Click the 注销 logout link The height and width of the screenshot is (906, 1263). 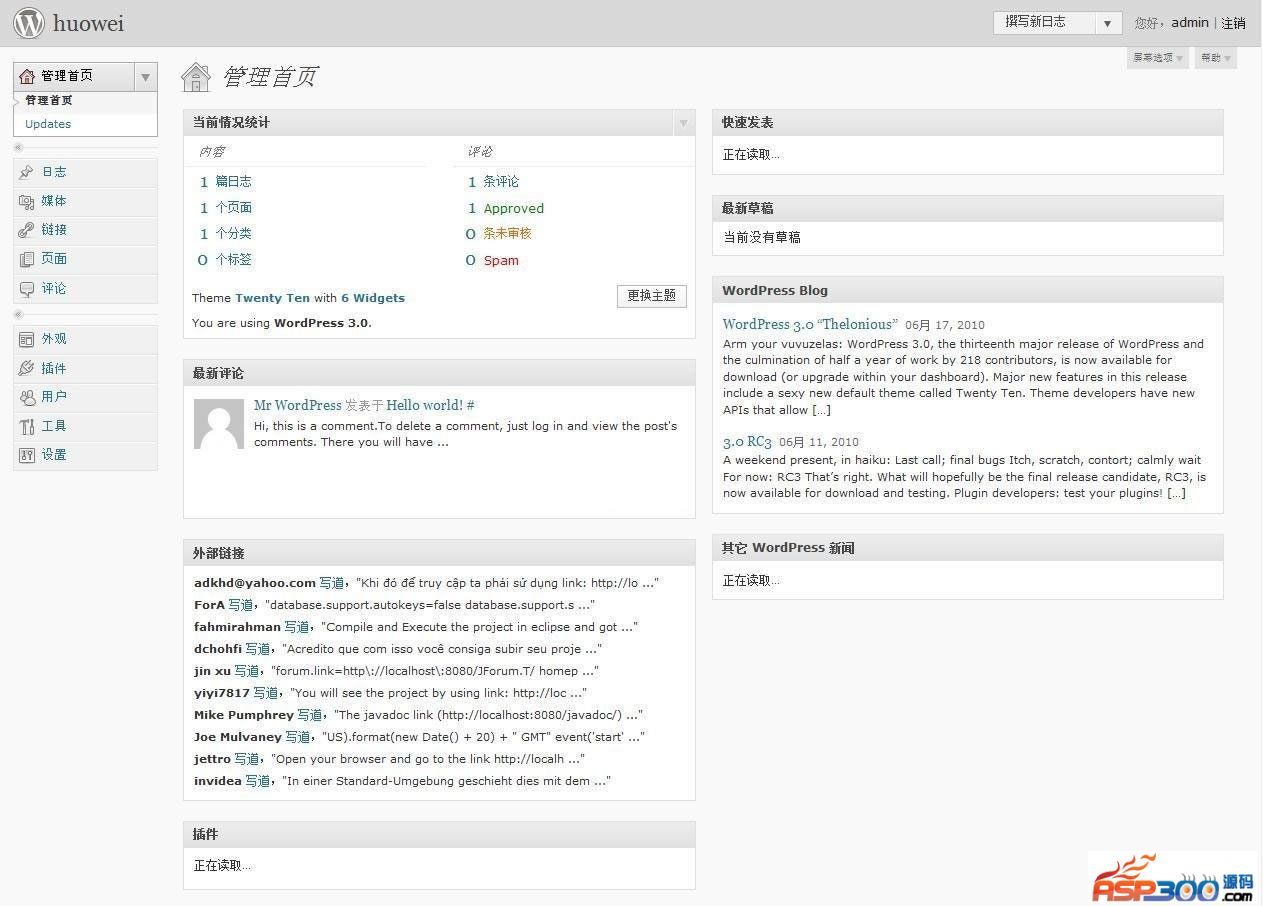tap(1234, 23)
